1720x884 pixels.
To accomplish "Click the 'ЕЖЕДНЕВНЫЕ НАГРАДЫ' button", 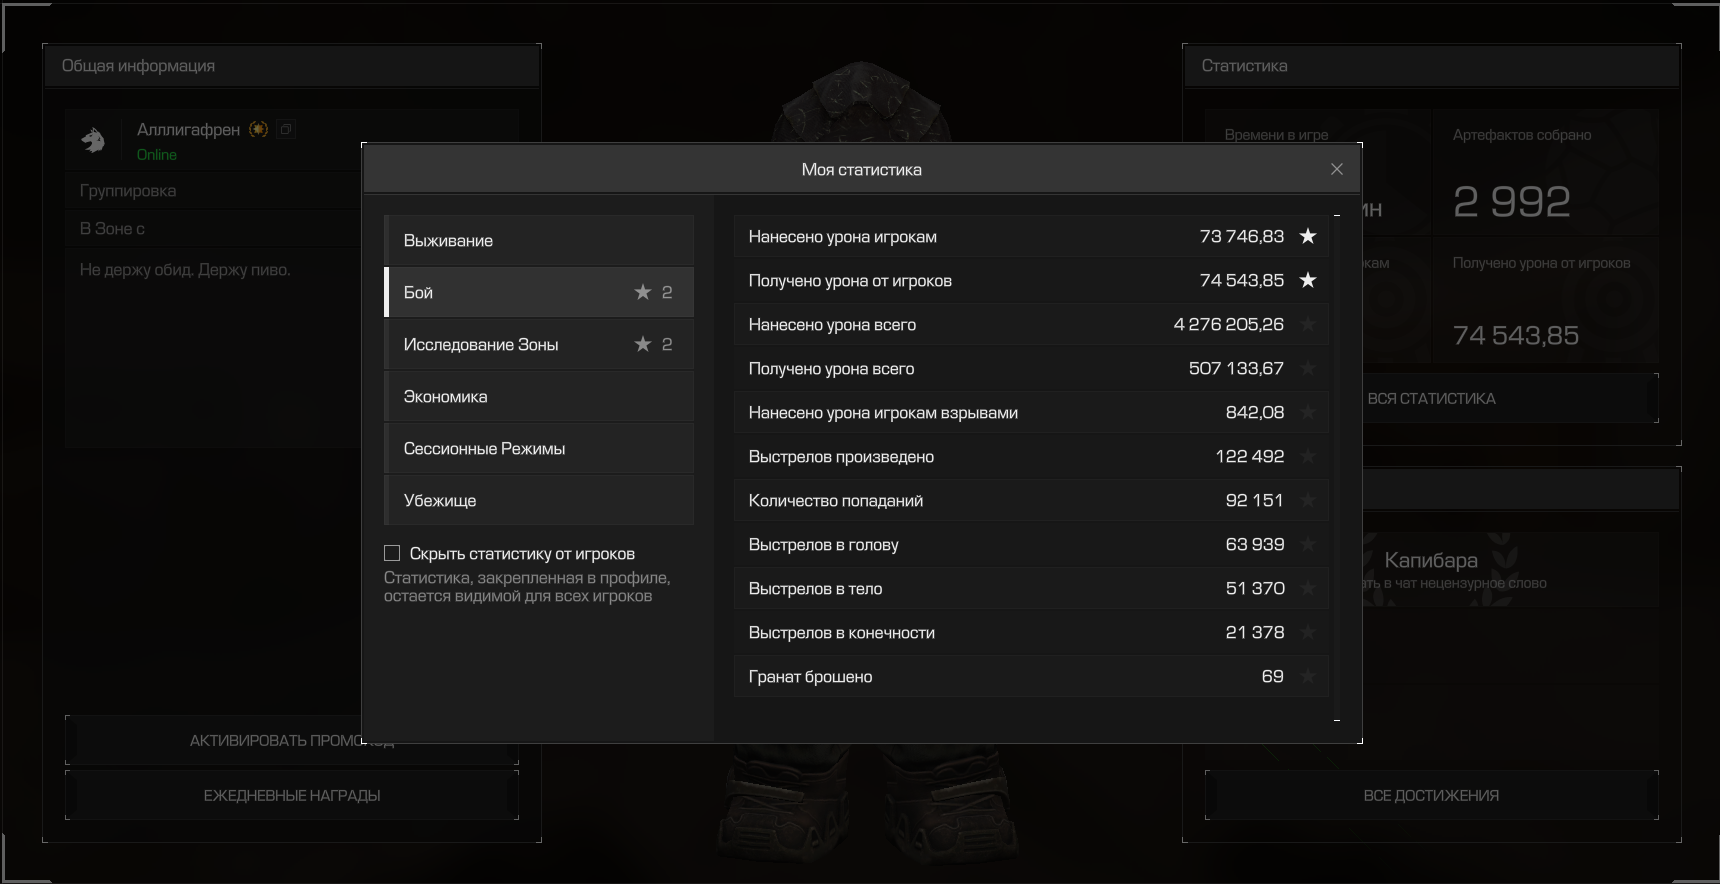I will click(x=292, y=796).
